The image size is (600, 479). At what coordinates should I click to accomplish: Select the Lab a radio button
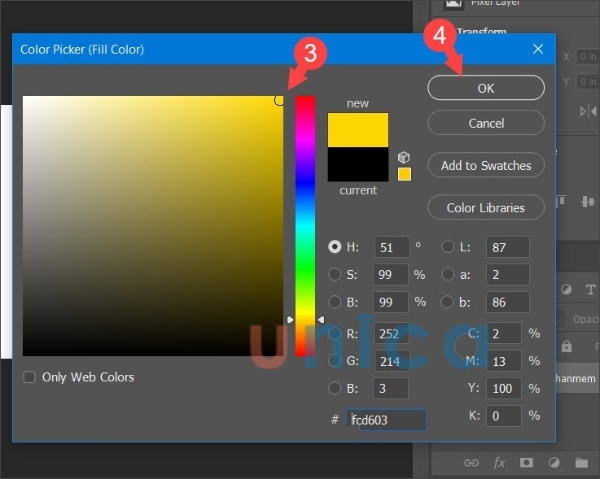tap(448, 274)
